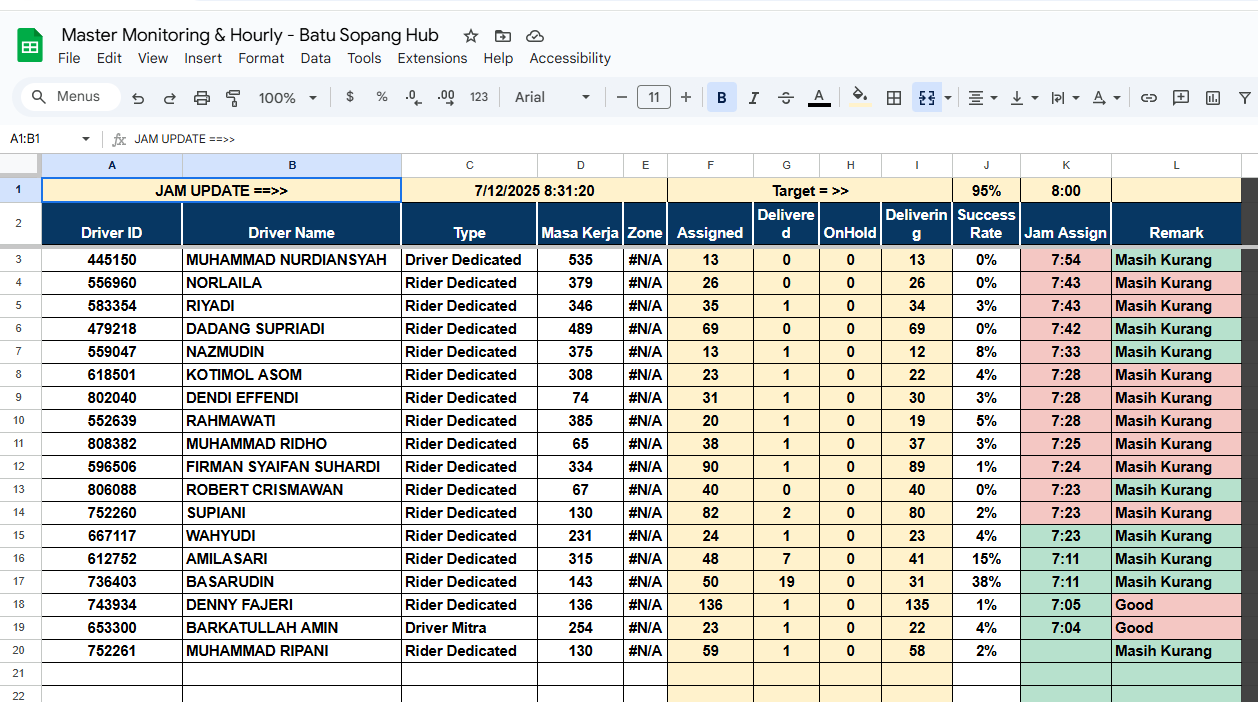Open the fill color picker
1258x702 pixels.
click(x=858, y=97)
